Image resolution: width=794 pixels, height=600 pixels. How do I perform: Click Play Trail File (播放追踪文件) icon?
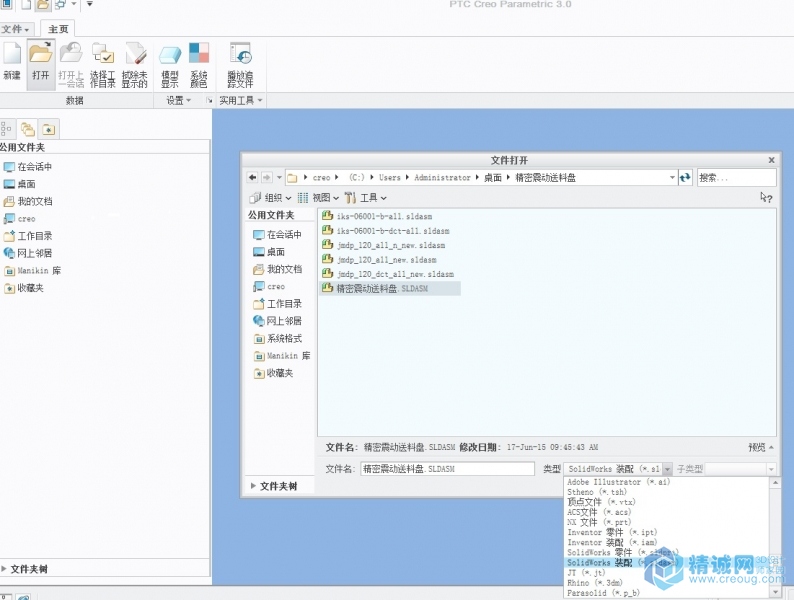240,64
